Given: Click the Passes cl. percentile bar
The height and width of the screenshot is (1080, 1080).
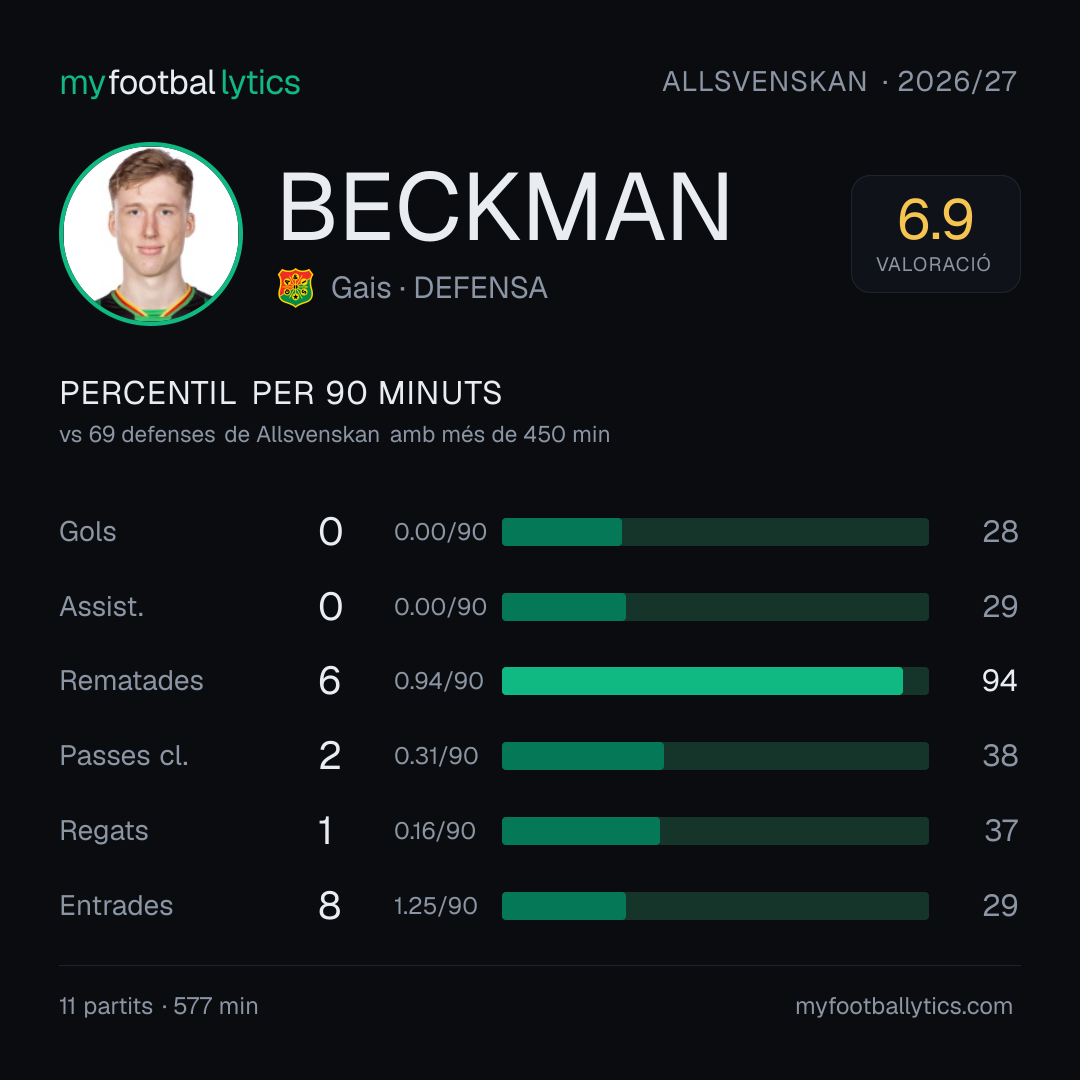Looking at the screenshot, I should pos(715,756).
